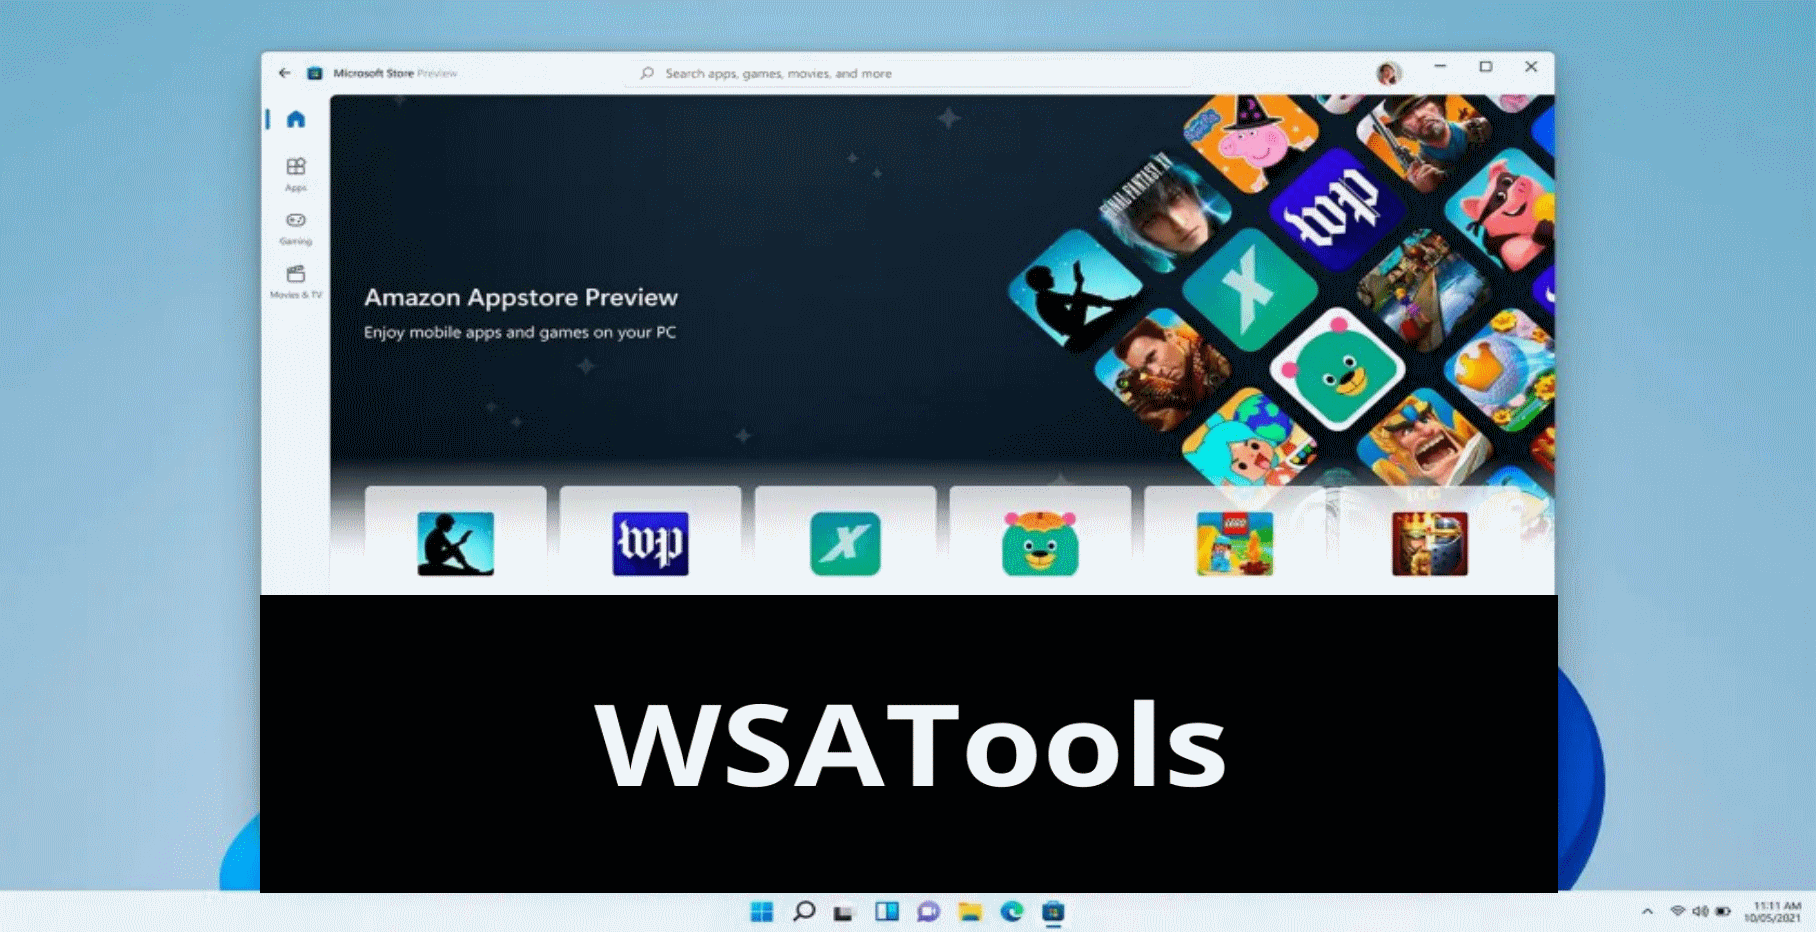Click the large wp icon in banner
Viewport: 1816px width, 932px height.
point(1336,211)
